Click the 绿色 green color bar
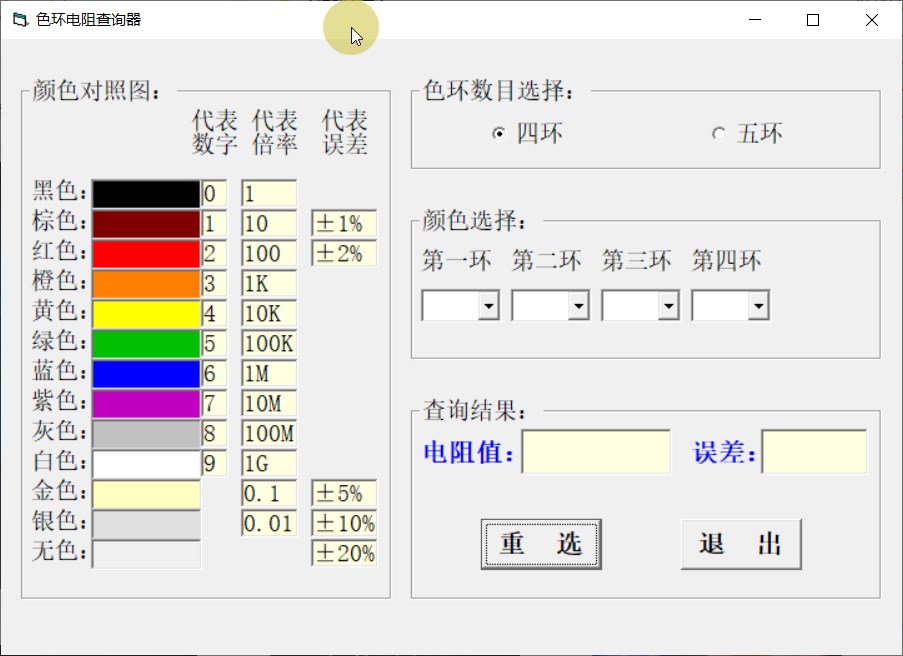 coord(145,343)
